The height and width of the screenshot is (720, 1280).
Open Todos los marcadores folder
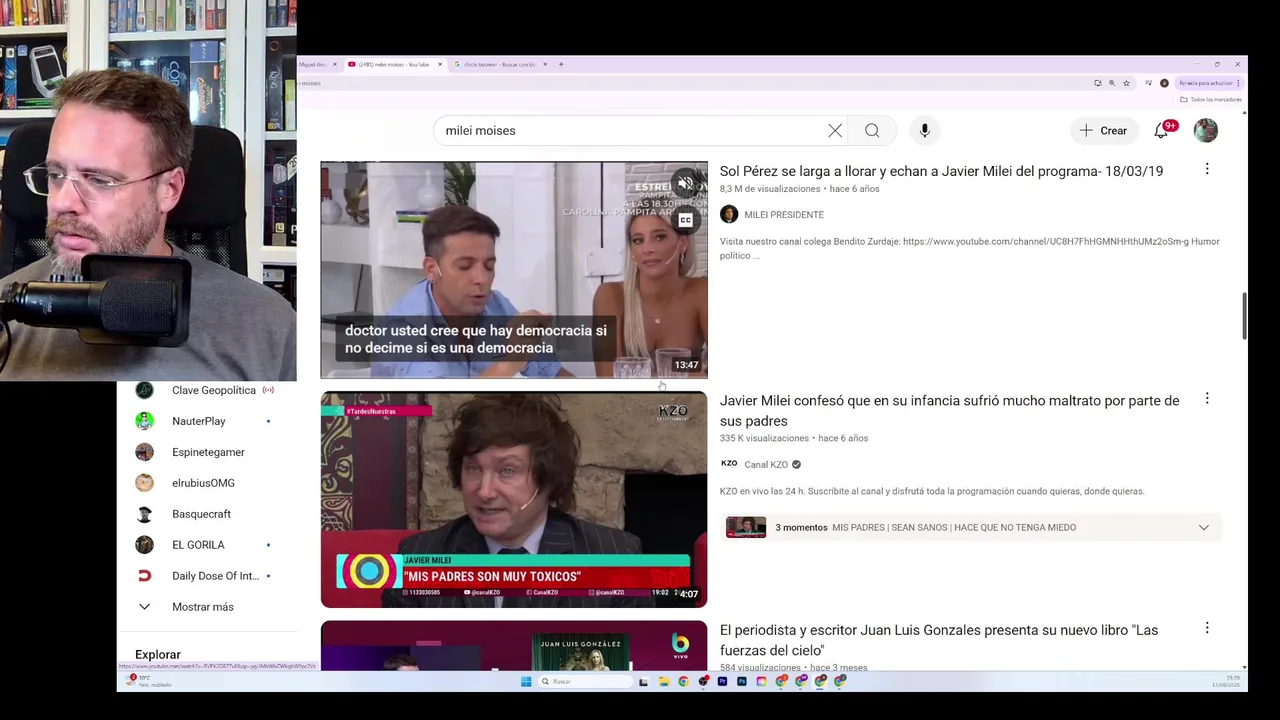(1211, 99)
